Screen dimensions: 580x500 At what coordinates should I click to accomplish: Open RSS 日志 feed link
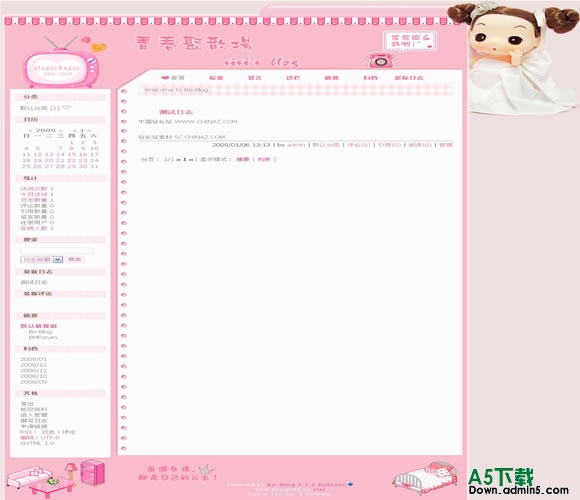(48, 432)
